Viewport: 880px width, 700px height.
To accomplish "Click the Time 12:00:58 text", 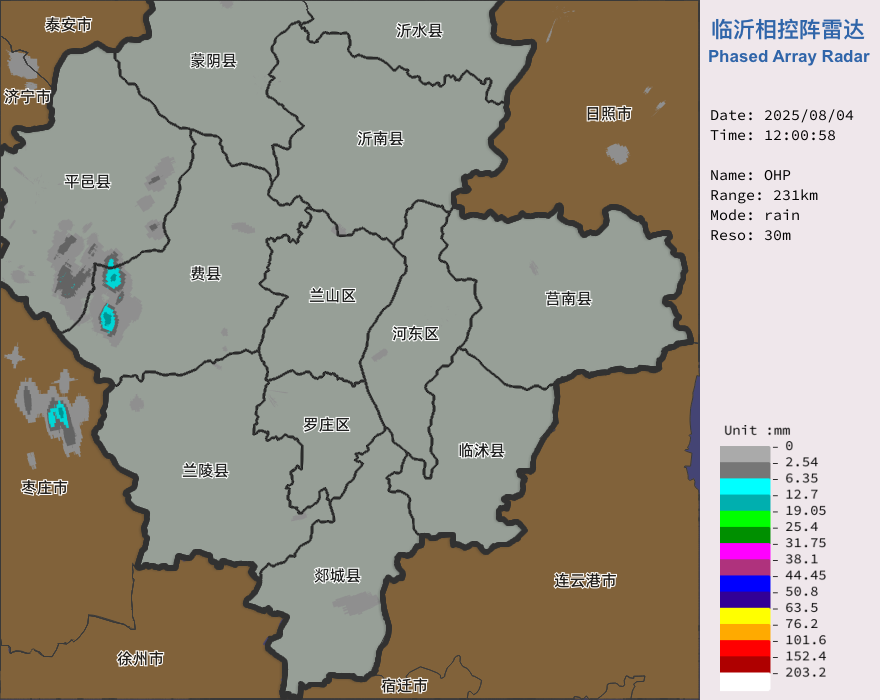I will coord(773,136).
